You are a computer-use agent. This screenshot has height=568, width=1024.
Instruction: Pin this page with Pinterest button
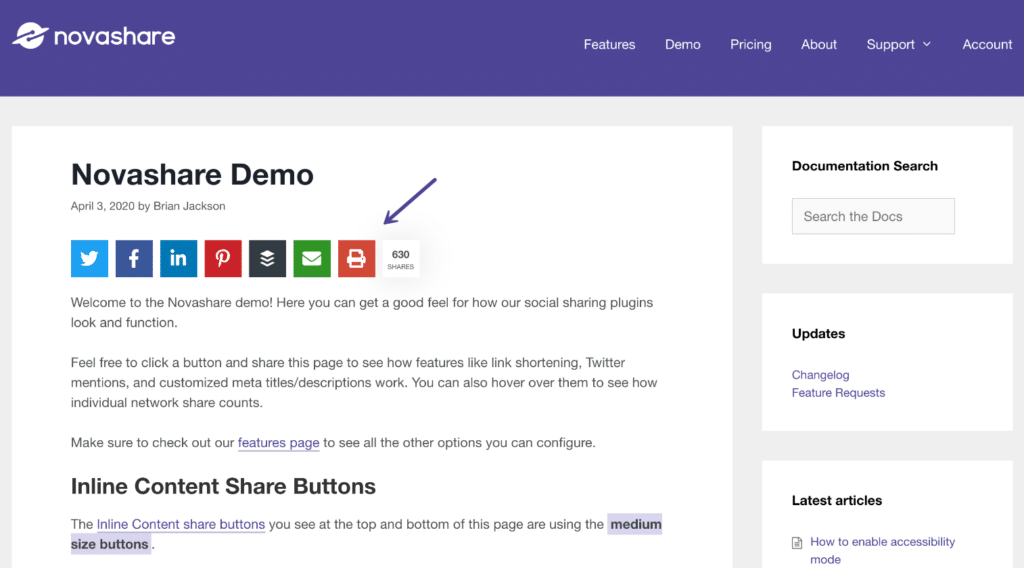point(223,259)
